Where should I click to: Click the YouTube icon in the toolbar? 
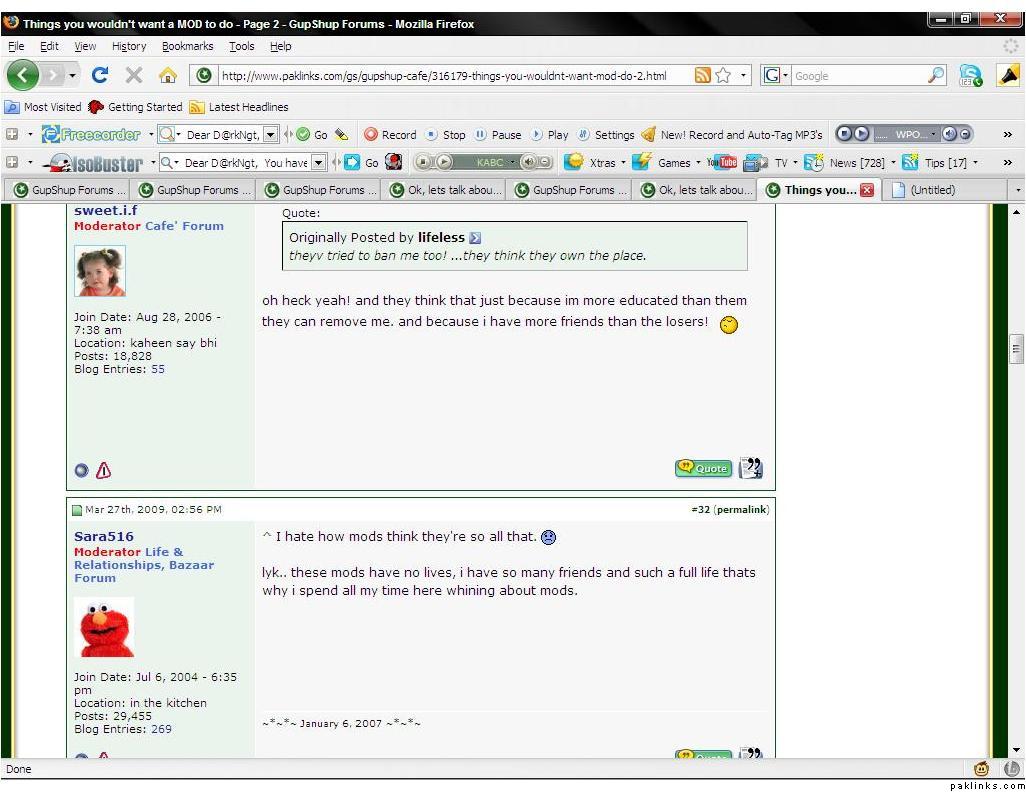[x=721, y=162]
